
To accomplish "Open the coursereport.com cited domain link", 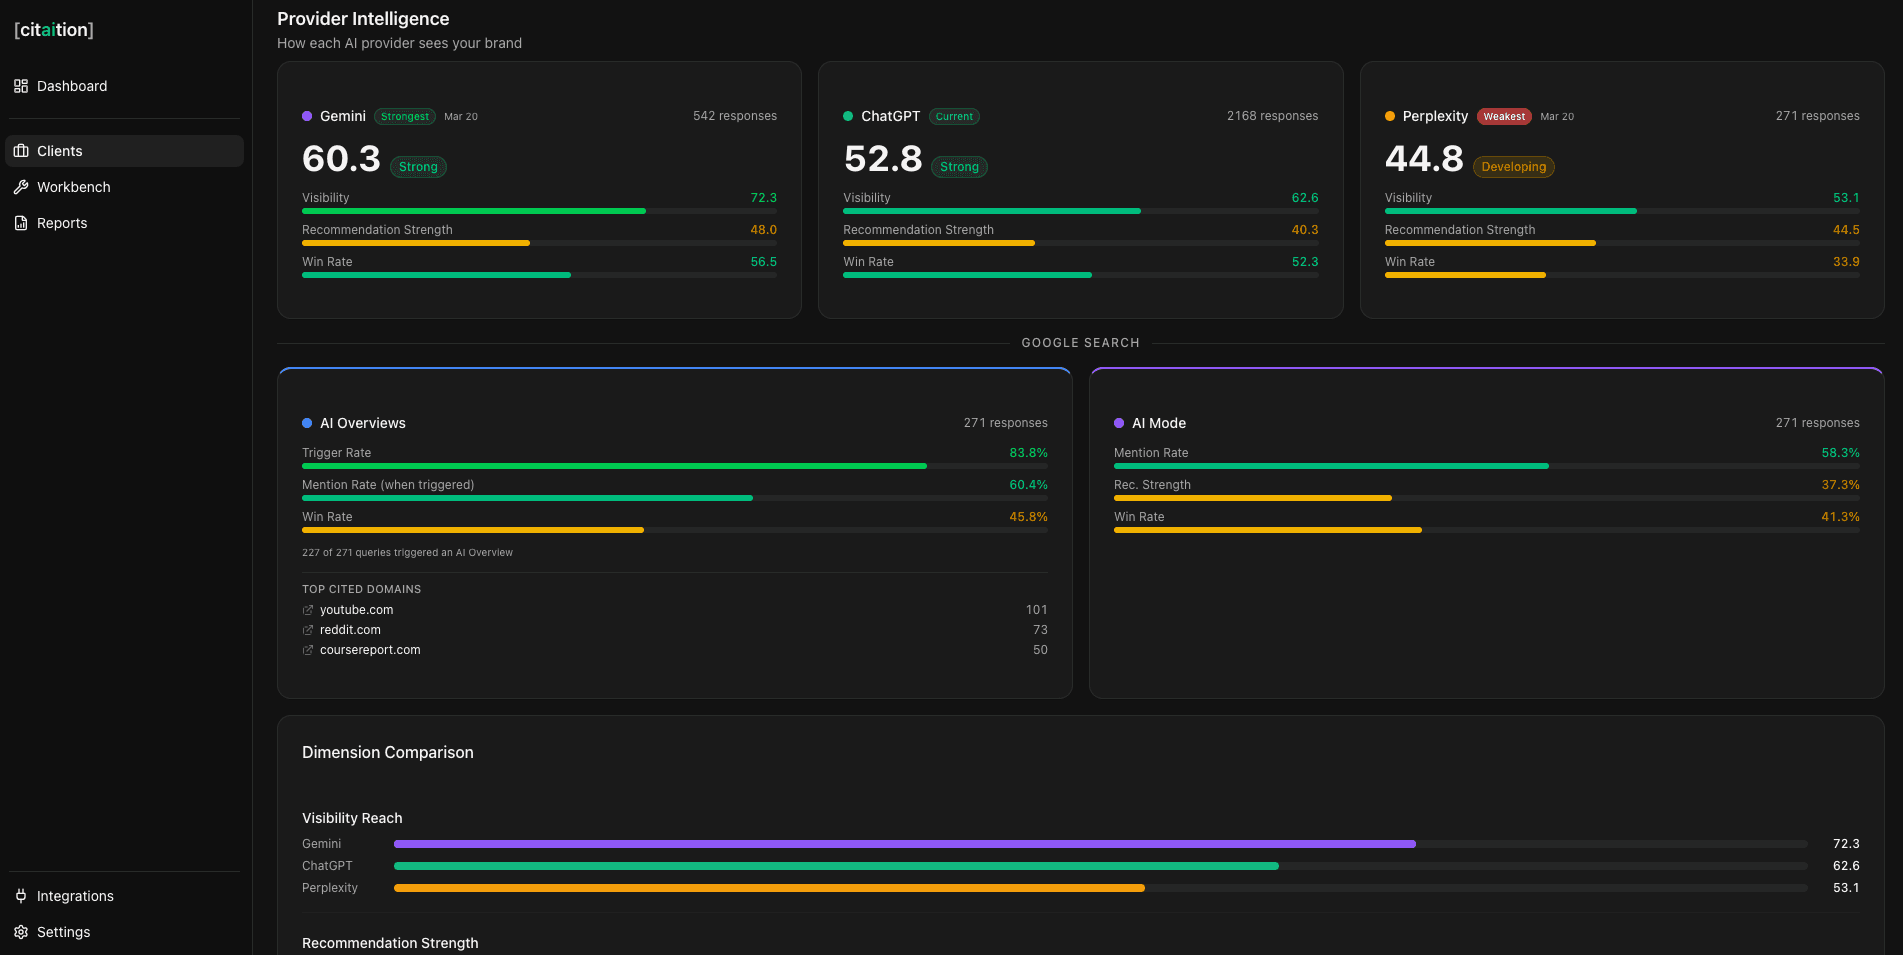I will click(x=370, y=650).
